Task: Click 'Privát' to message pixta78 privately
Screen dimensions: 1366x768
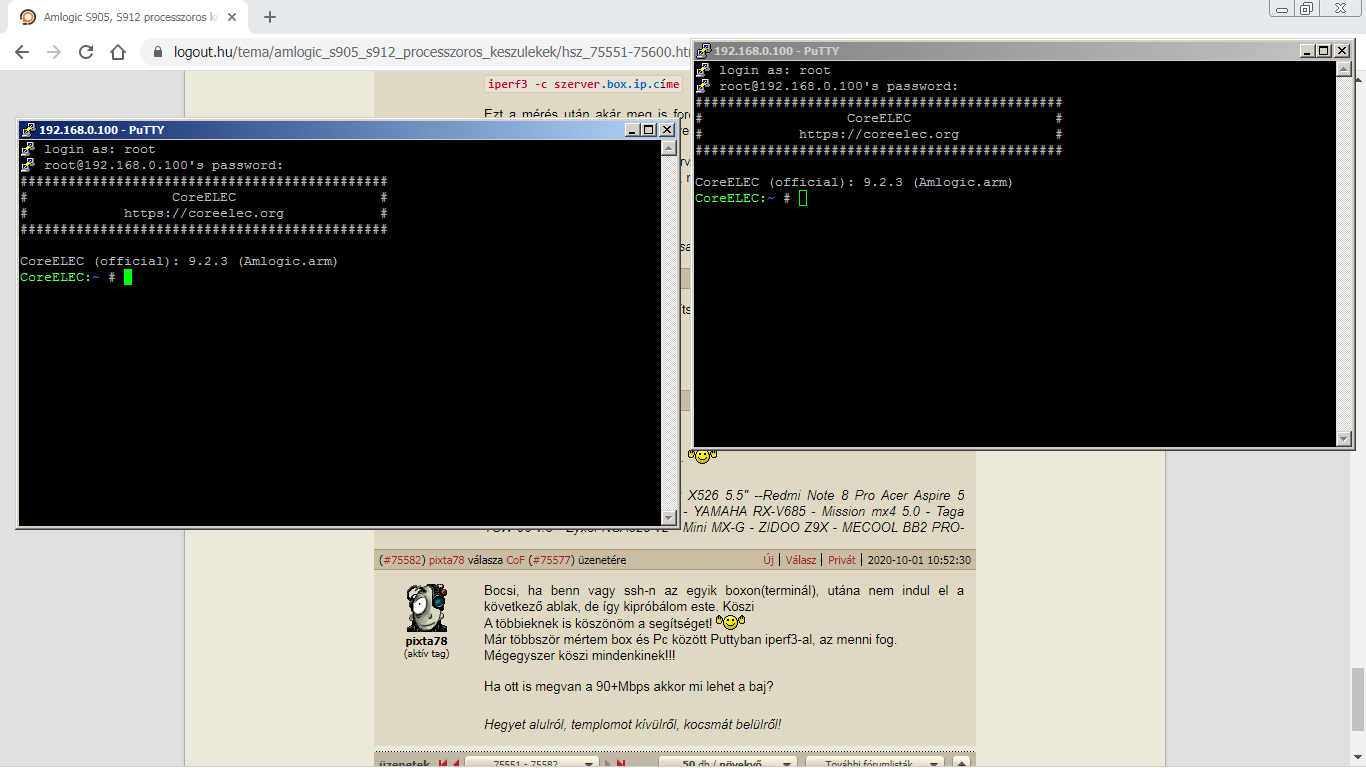Action: (842, 560)
